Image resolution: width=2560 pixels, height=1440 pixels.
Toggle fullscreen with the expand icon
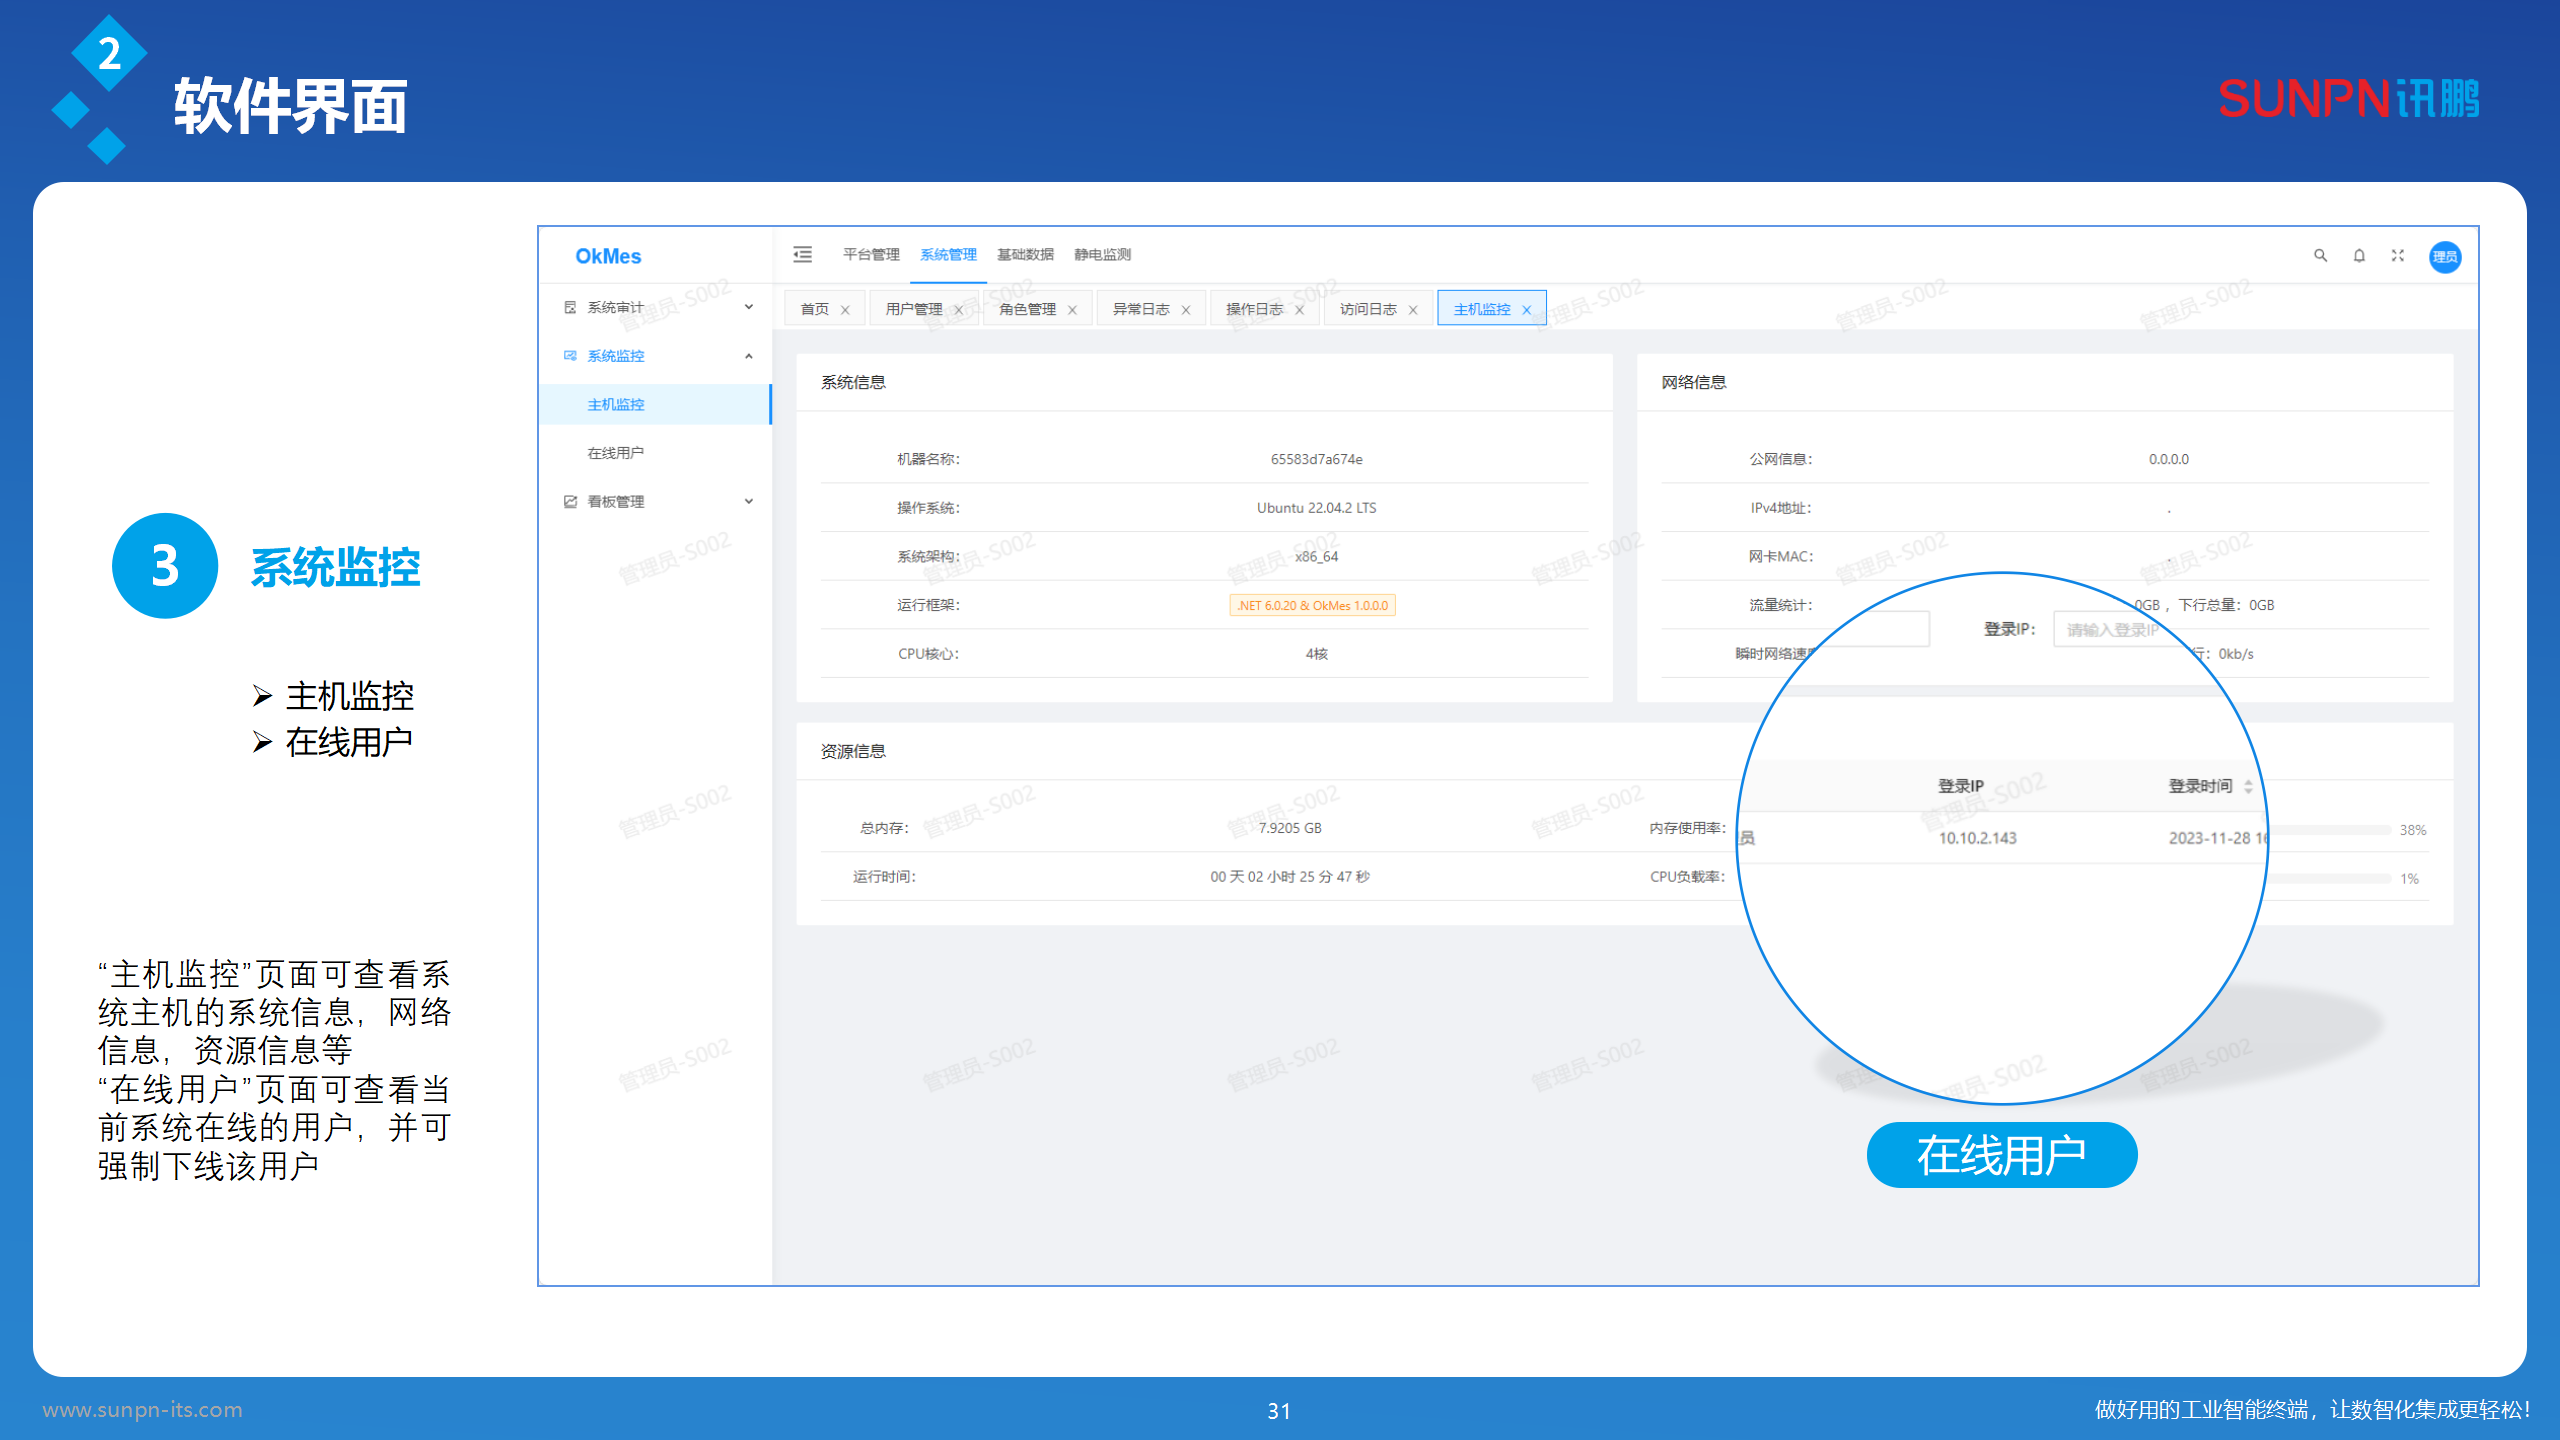tap(2397, 256)
